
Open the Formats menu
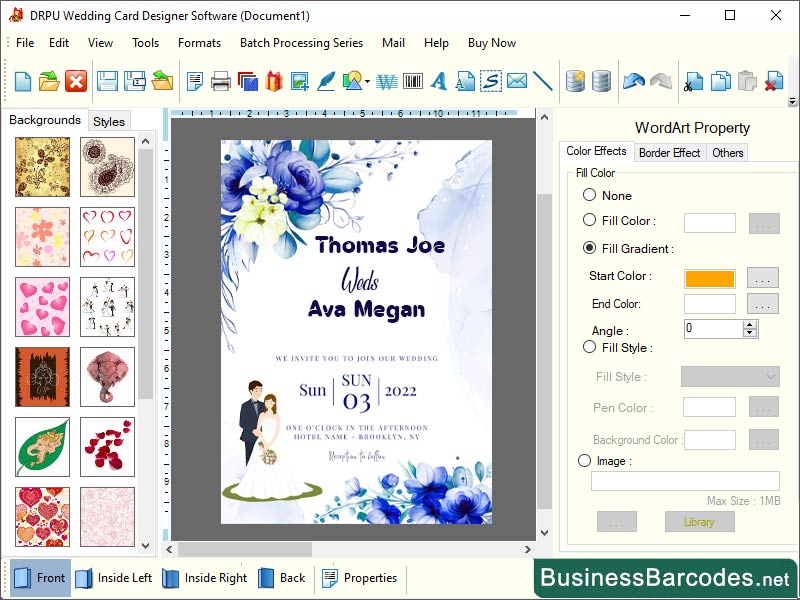click(199, 43)
